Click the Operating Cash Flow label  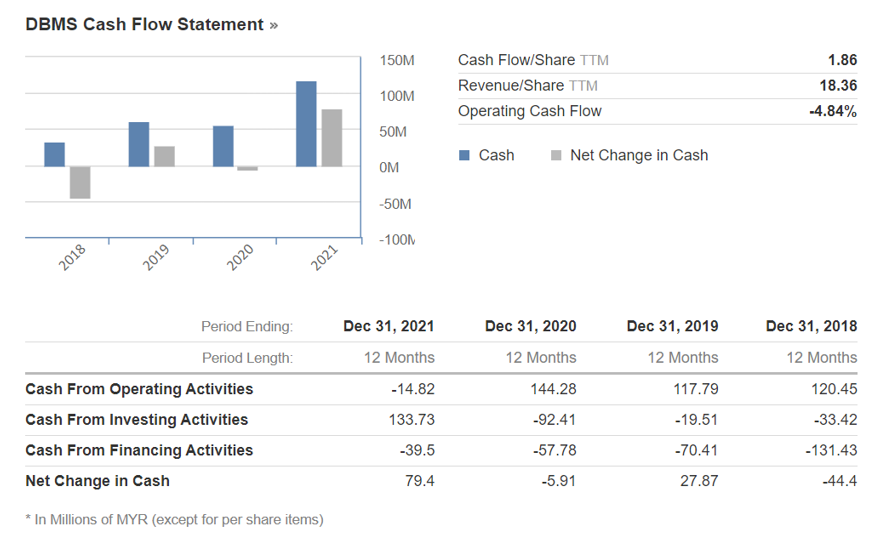[x=530, y=111]
